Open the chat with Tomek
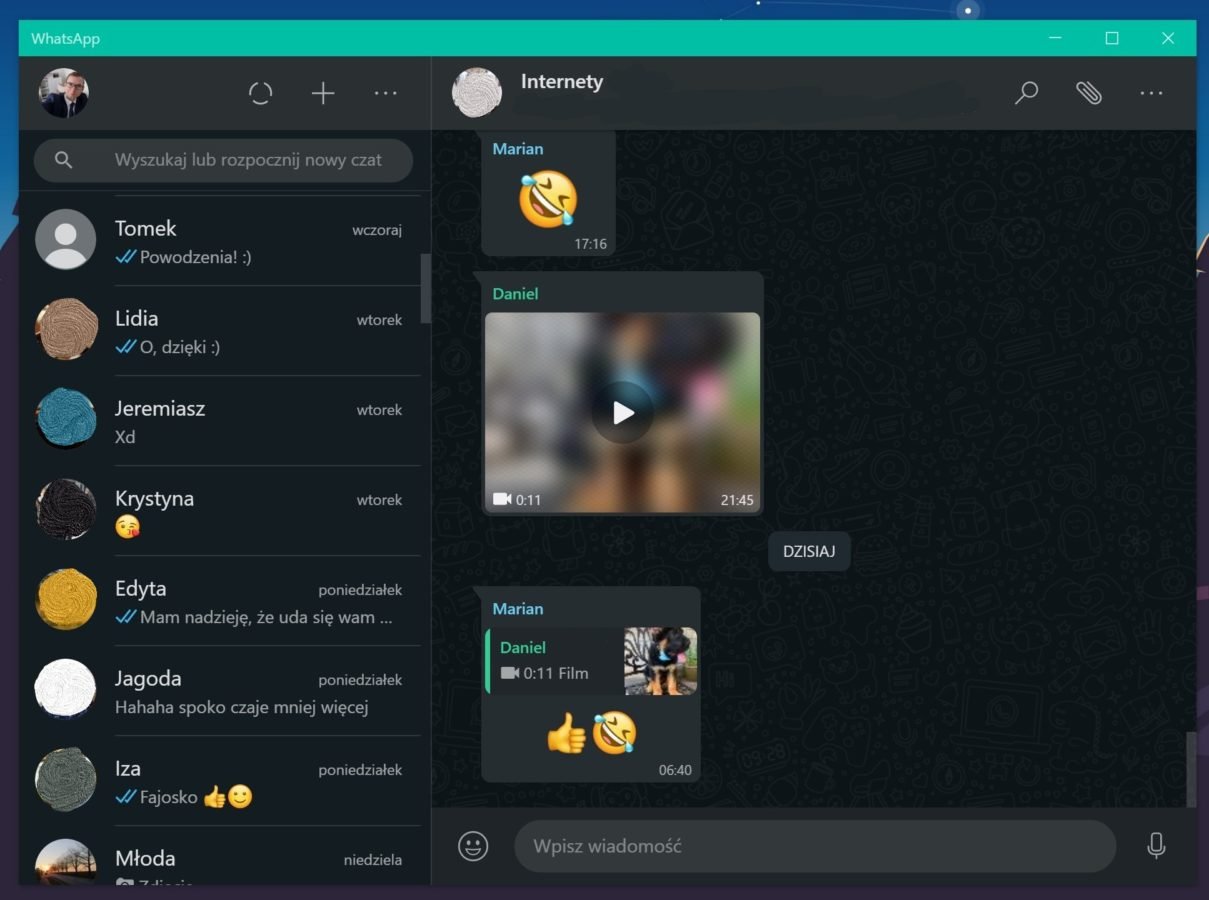The height and width of the screenshot is (900, 1209). pyautogui.click(x=225, y=241)
